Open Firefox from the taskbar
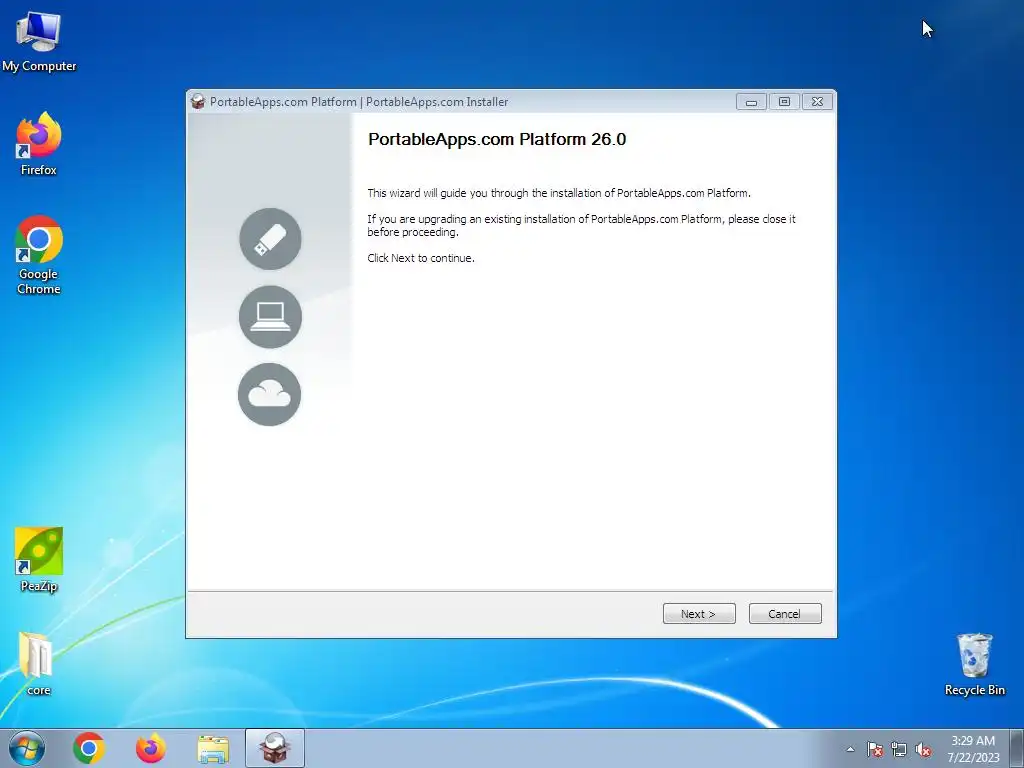Viewport: 1024px width, 768px height. click(x=150, y=748)
